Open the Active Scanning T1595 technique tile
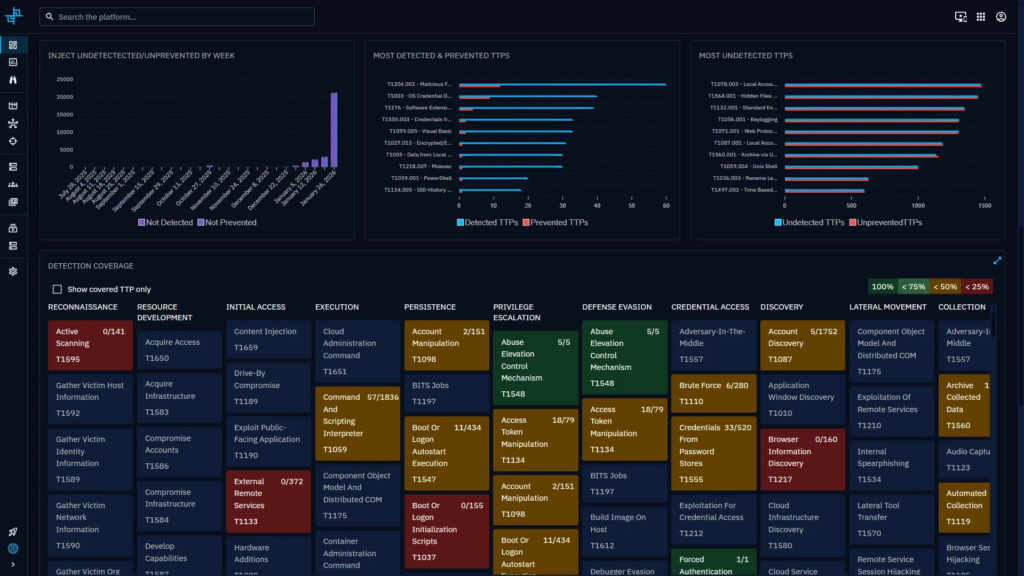The width and height of the screenshot is (1024, 576). tap(89, 345)
